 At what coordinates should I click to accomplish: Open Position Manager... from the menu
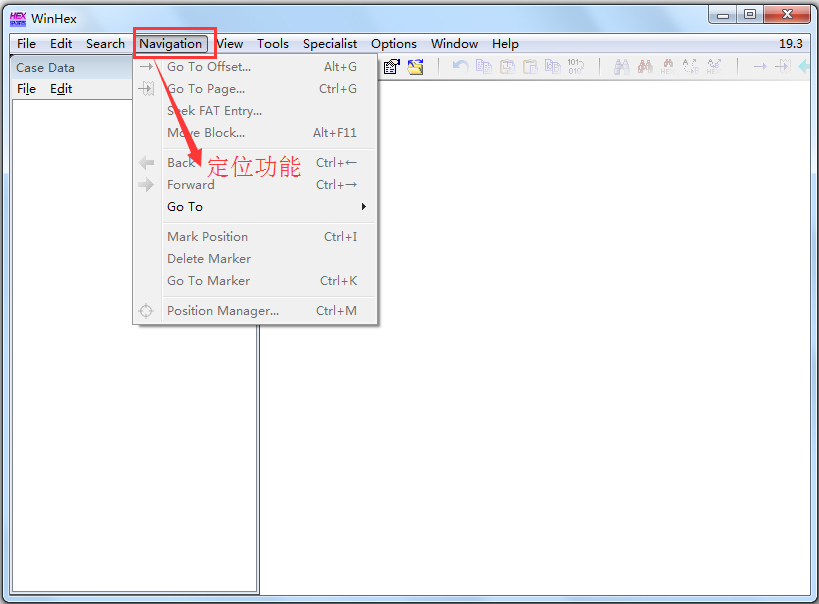[x=255, y=311]
